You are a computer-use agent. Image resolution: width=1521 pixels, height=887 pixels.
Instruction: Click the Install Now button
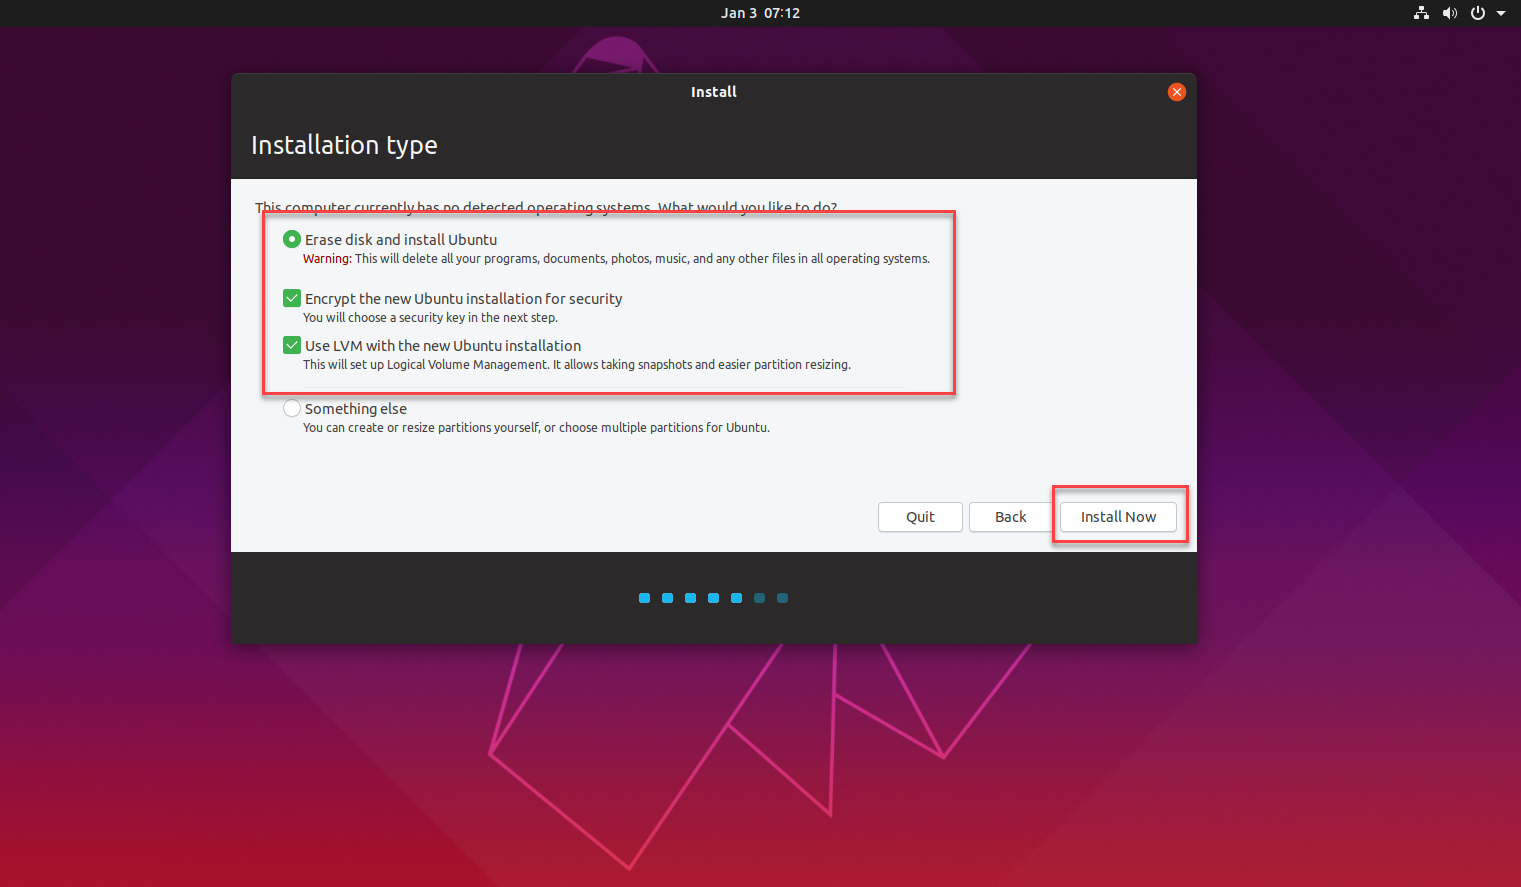(x=1118, y=517)
